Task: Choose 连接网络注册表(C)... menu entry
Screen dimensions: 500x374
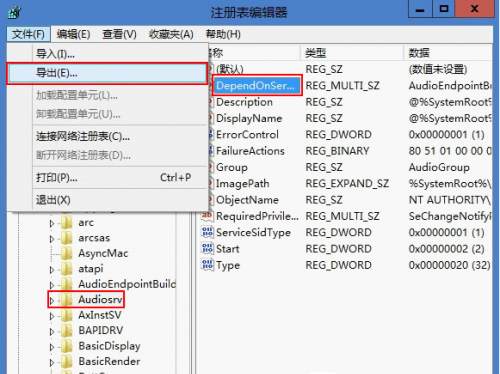Action: click(107, 136)
